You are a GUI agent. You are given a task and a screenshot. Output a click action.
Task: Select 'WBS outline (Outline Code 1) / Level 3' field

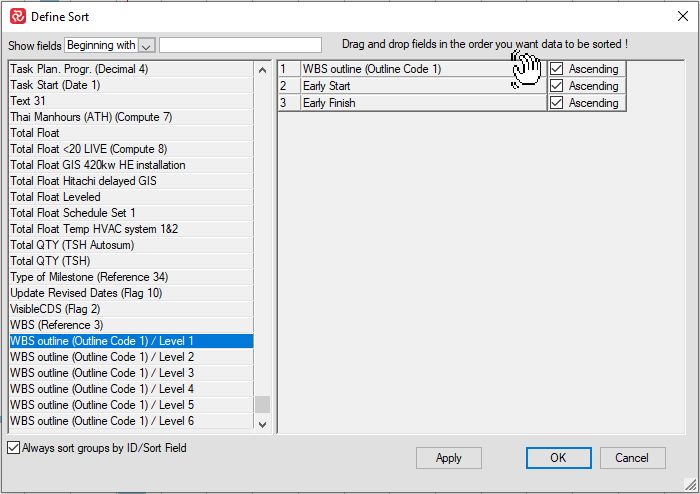pyautogui.click(x=102, y=373)
